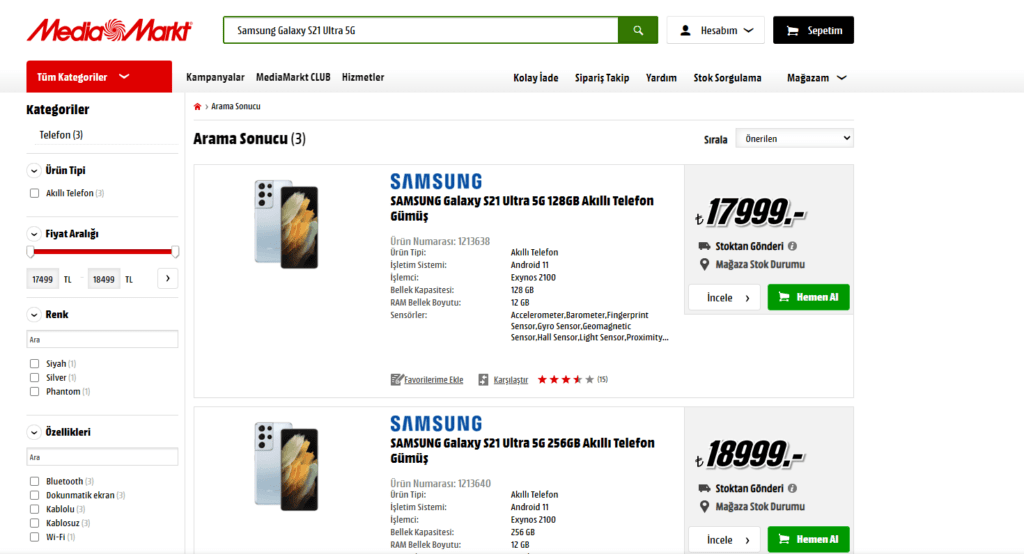Image resolution: width=1024 pixels, height=554 pixels.
Task: Click the Renk search input field
Action: pyautogui.click(x=102, y=340)
